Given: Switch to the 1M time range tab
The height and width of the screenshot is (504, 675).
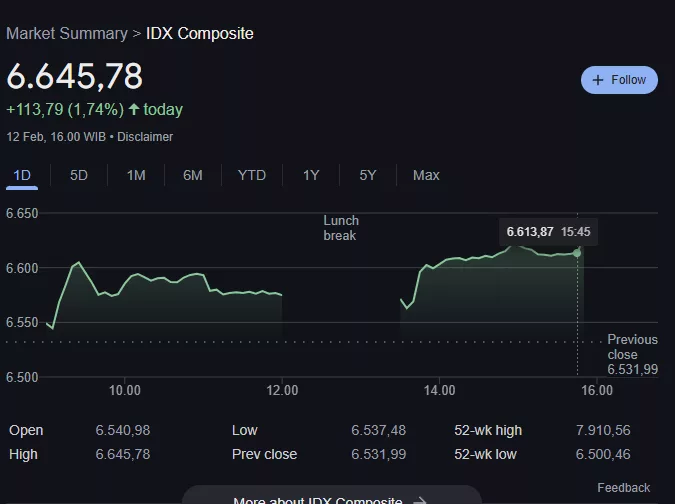Looking at the screenshot, I should click(x=136, y=175).
